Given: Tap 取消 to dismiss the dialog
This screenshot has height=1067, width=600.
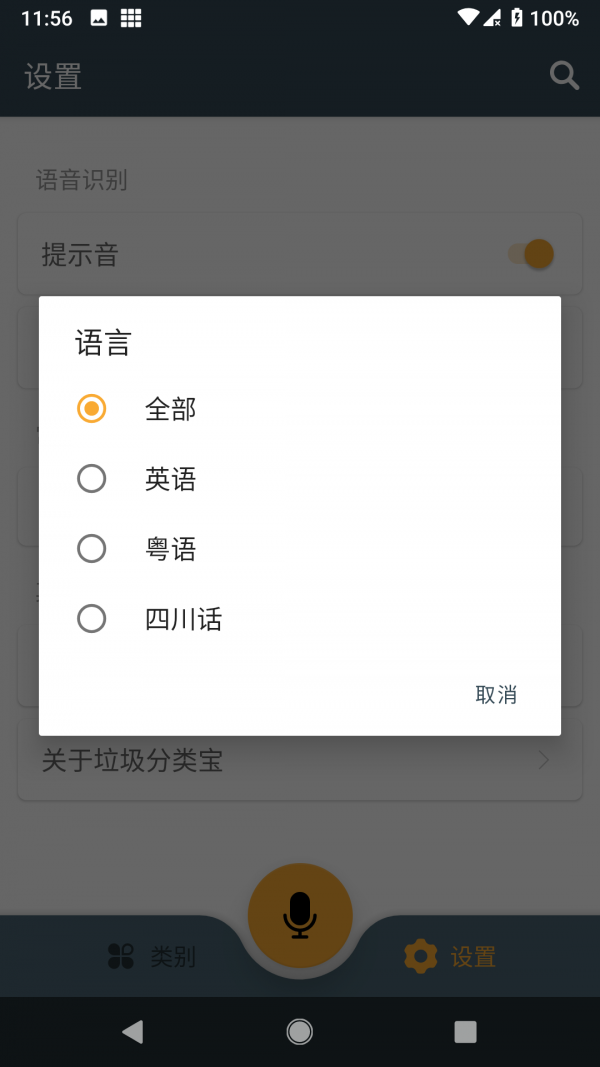Looking at the screenshot, I should coord(496,695).
